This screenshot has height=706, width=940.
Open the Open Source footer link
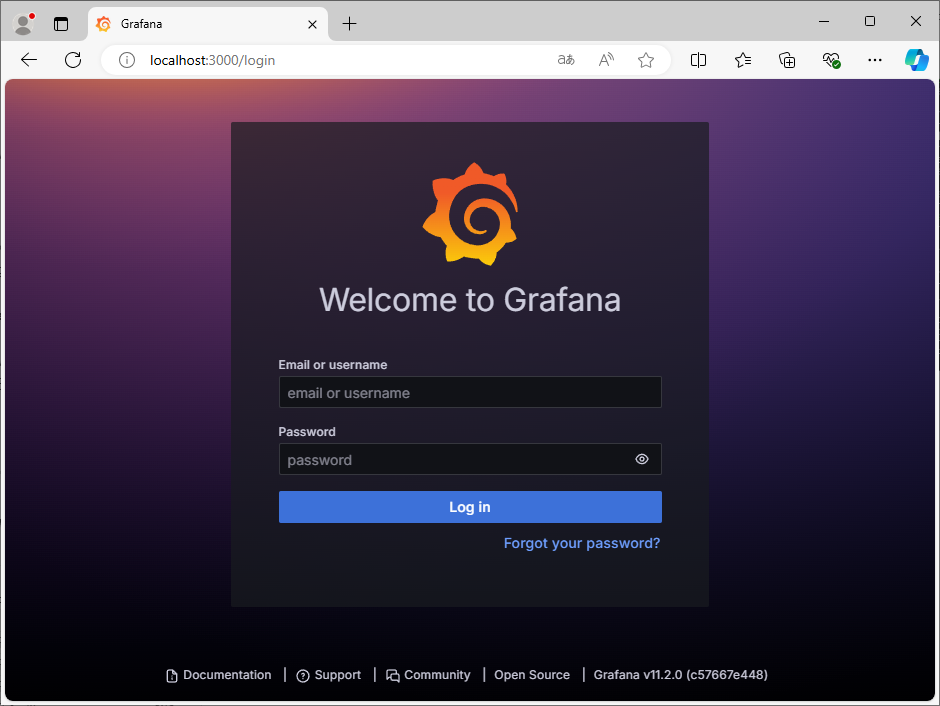532,675
